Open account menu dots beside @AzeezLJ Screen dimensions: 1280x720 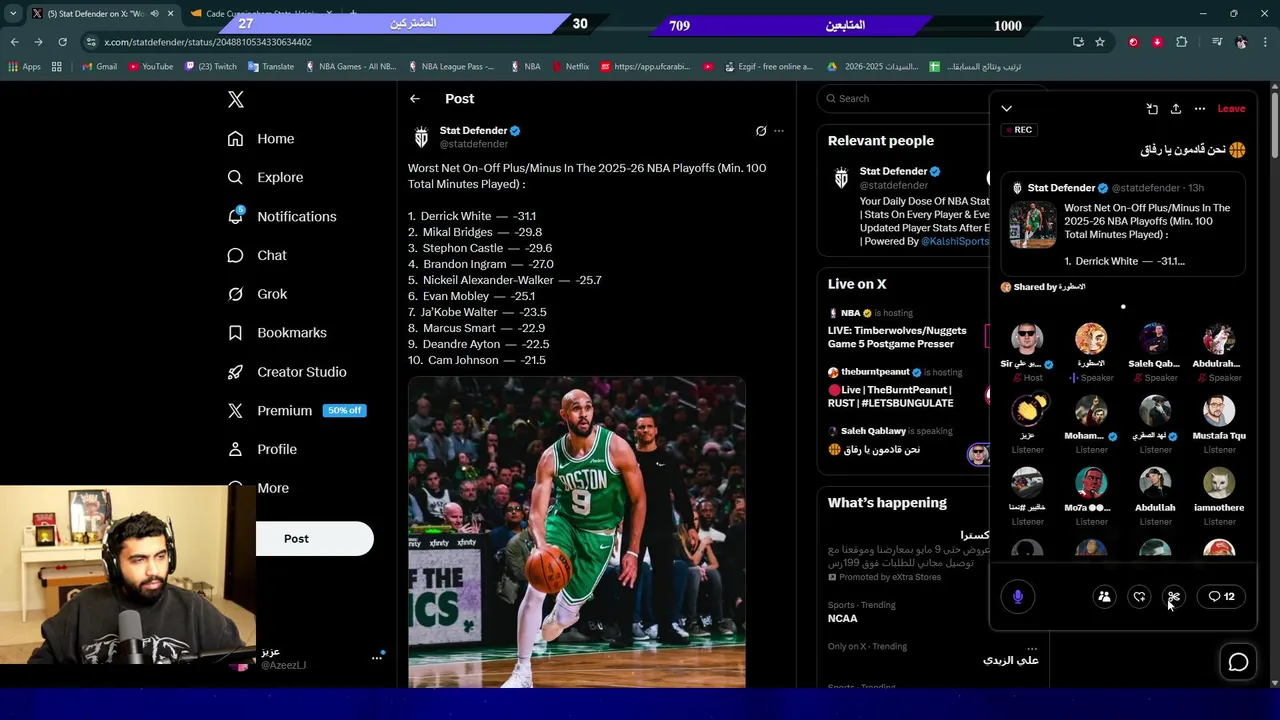[x=377, y=657]
